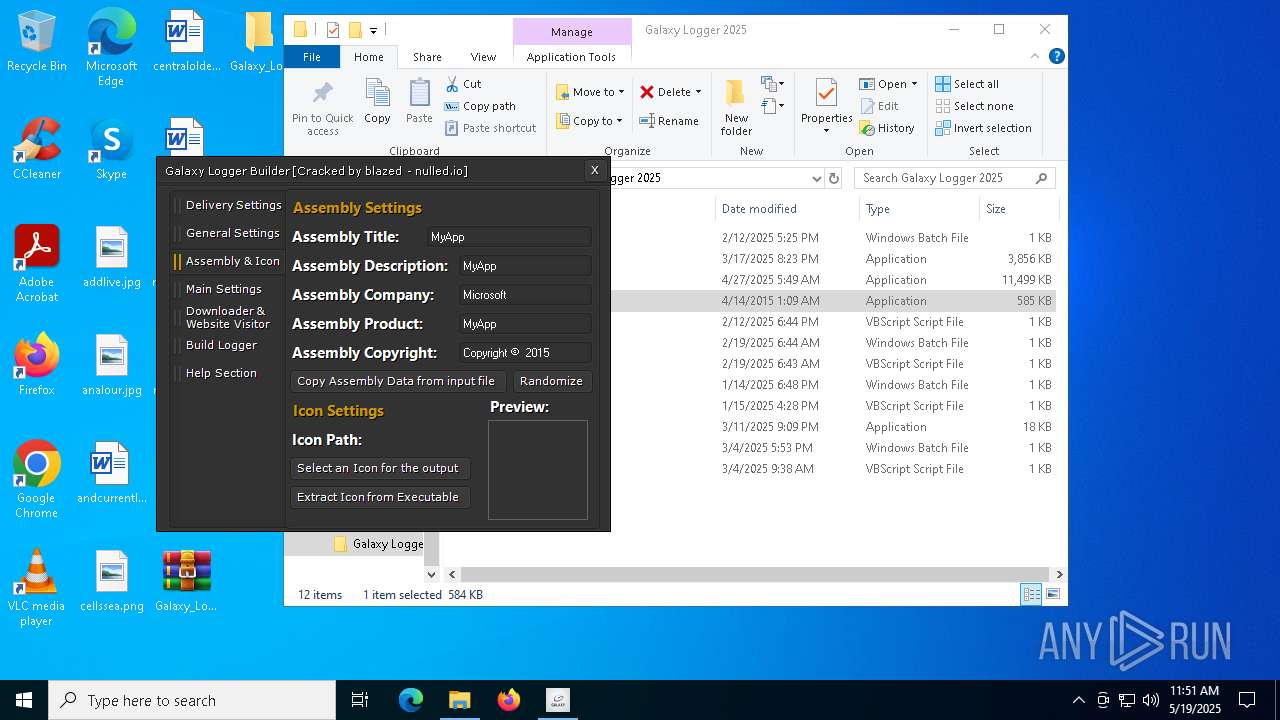Image resolution: width=1280 pixels, height=720 pixels.
Task: Click the Assembly Description field
Action: point(524,266)
